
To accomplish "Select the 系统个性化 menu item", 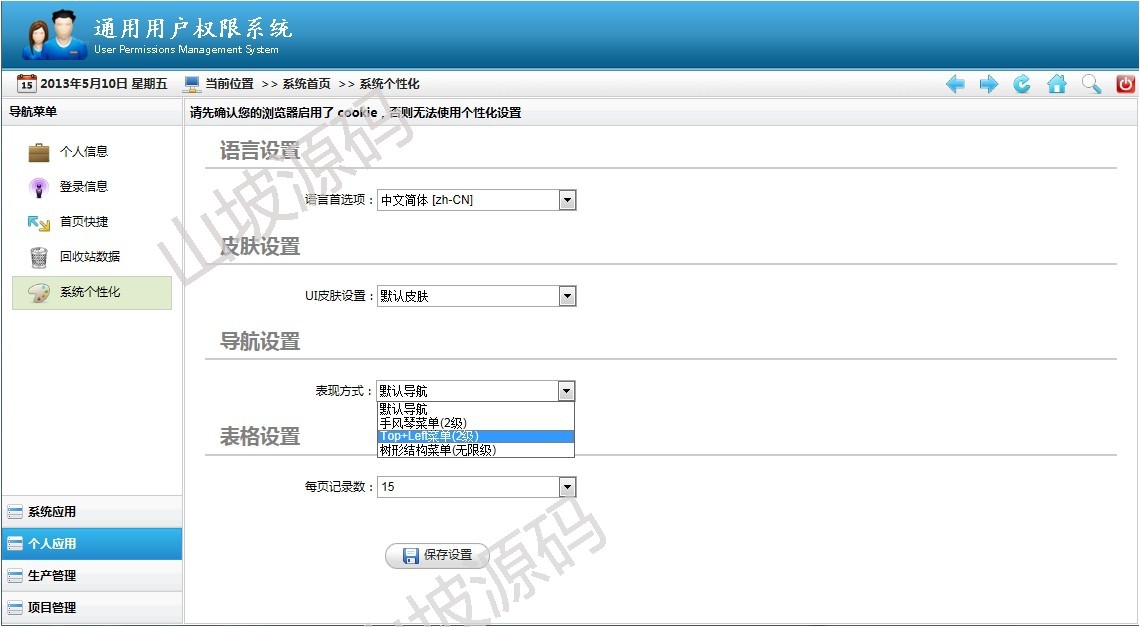I will click(92, 292).
